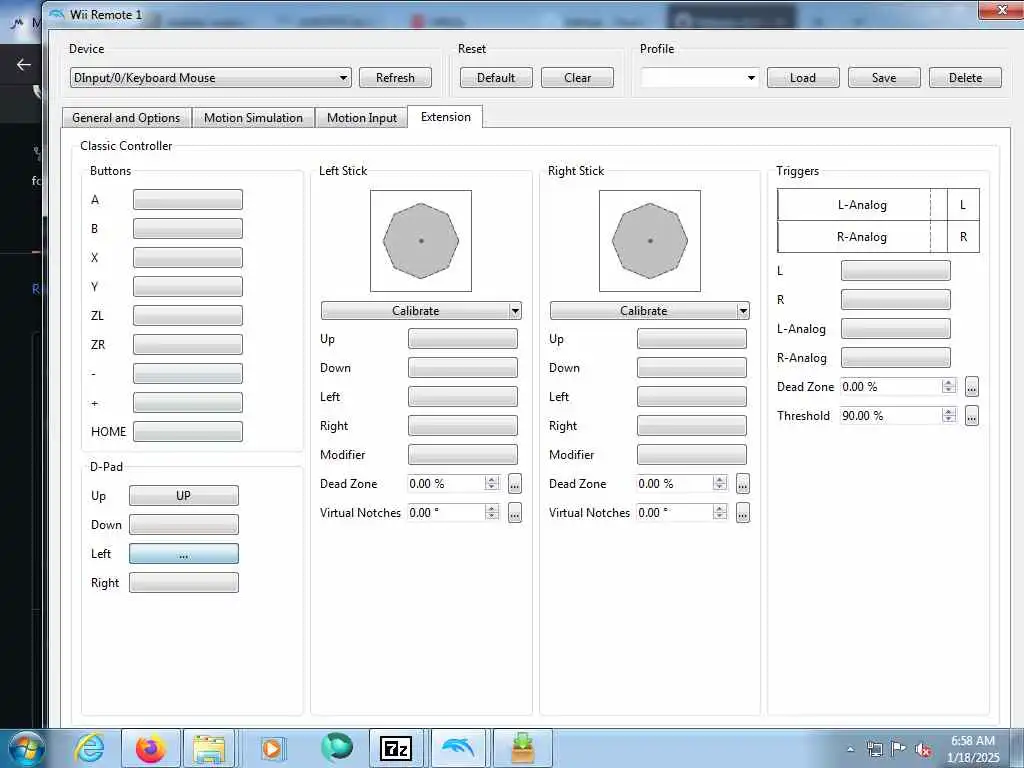Adjust Right Stick Dead Zone spinner arrows

pyautogui.click(x=720, y=483)
